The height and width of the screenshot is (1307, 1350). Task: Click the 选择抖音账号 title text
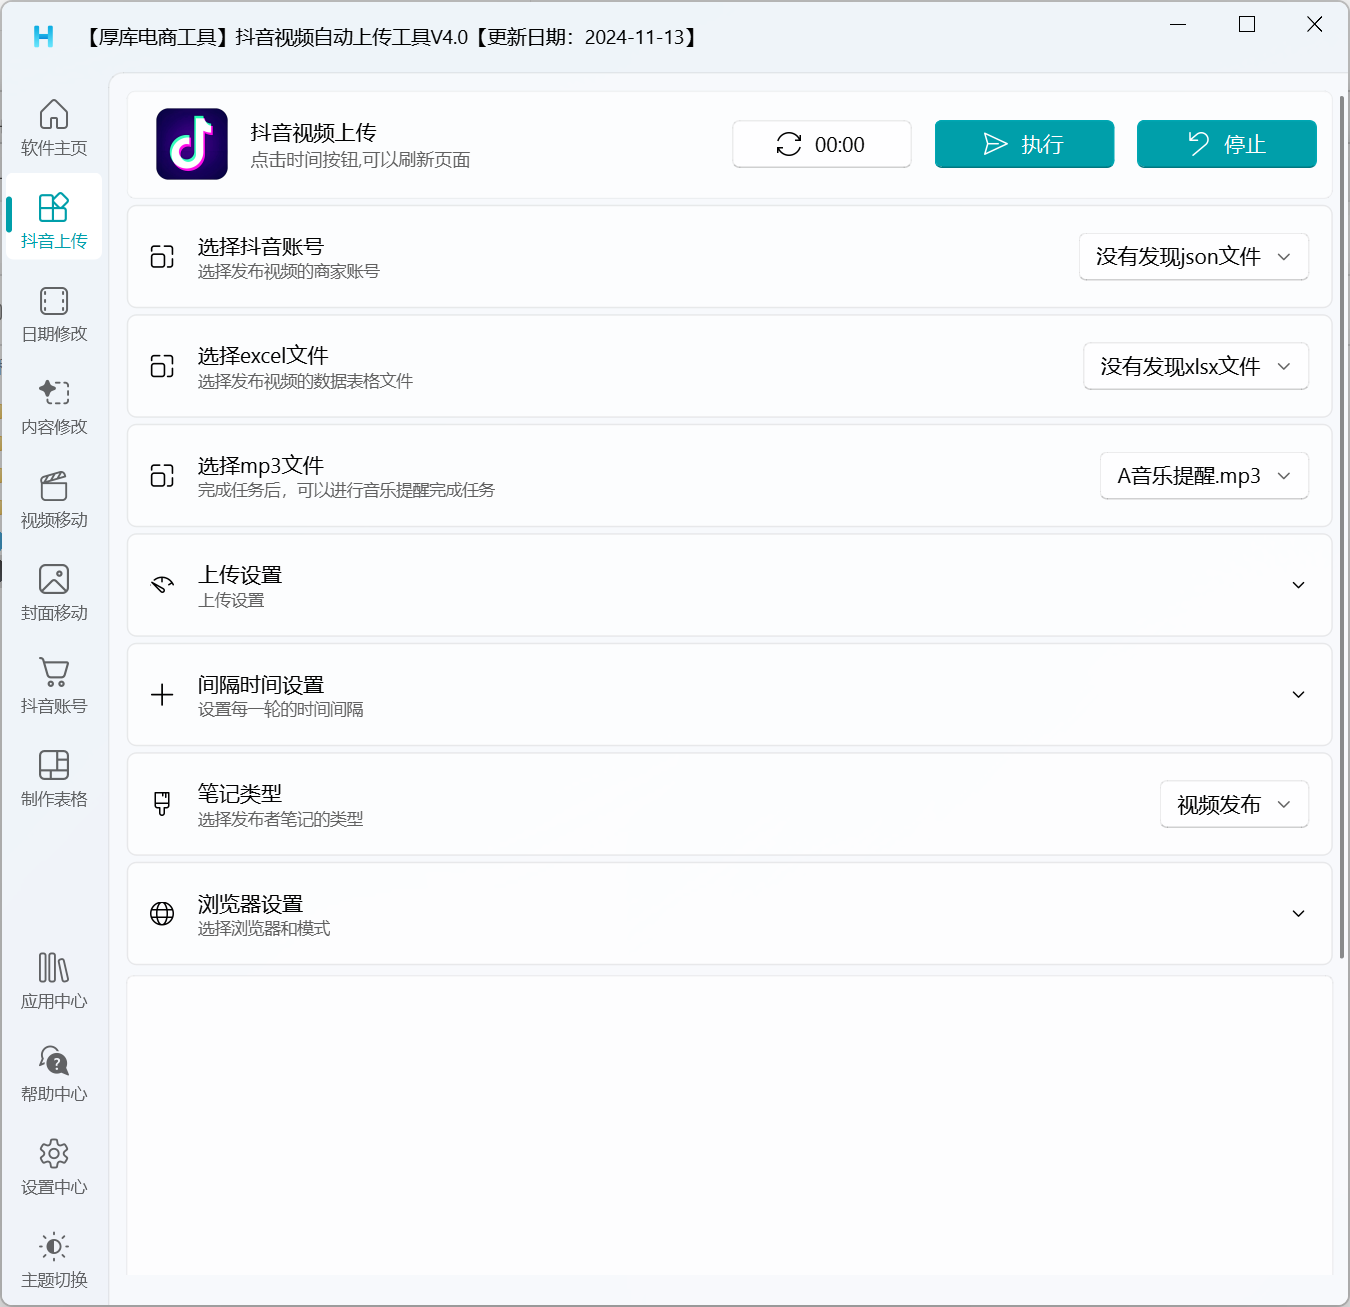coord(261,247)
